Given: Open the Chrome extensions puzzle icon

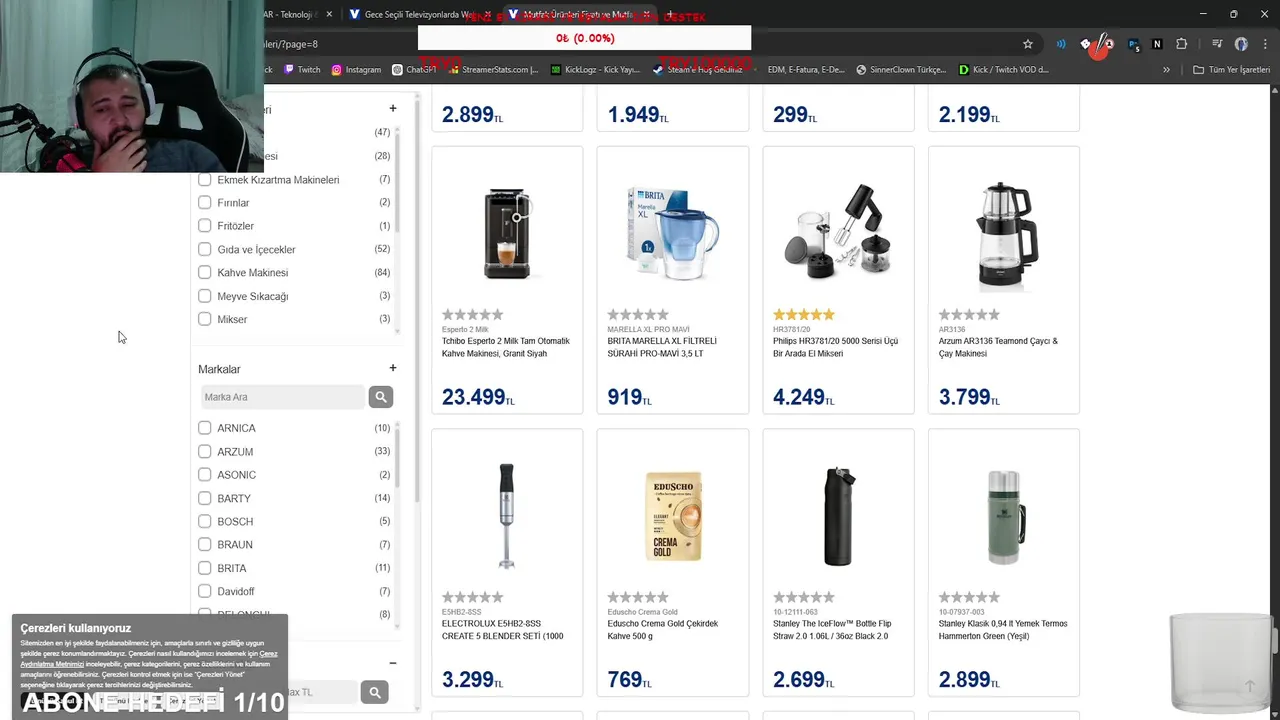Looking at the screenshot, I should click(x=1181, y=44).
